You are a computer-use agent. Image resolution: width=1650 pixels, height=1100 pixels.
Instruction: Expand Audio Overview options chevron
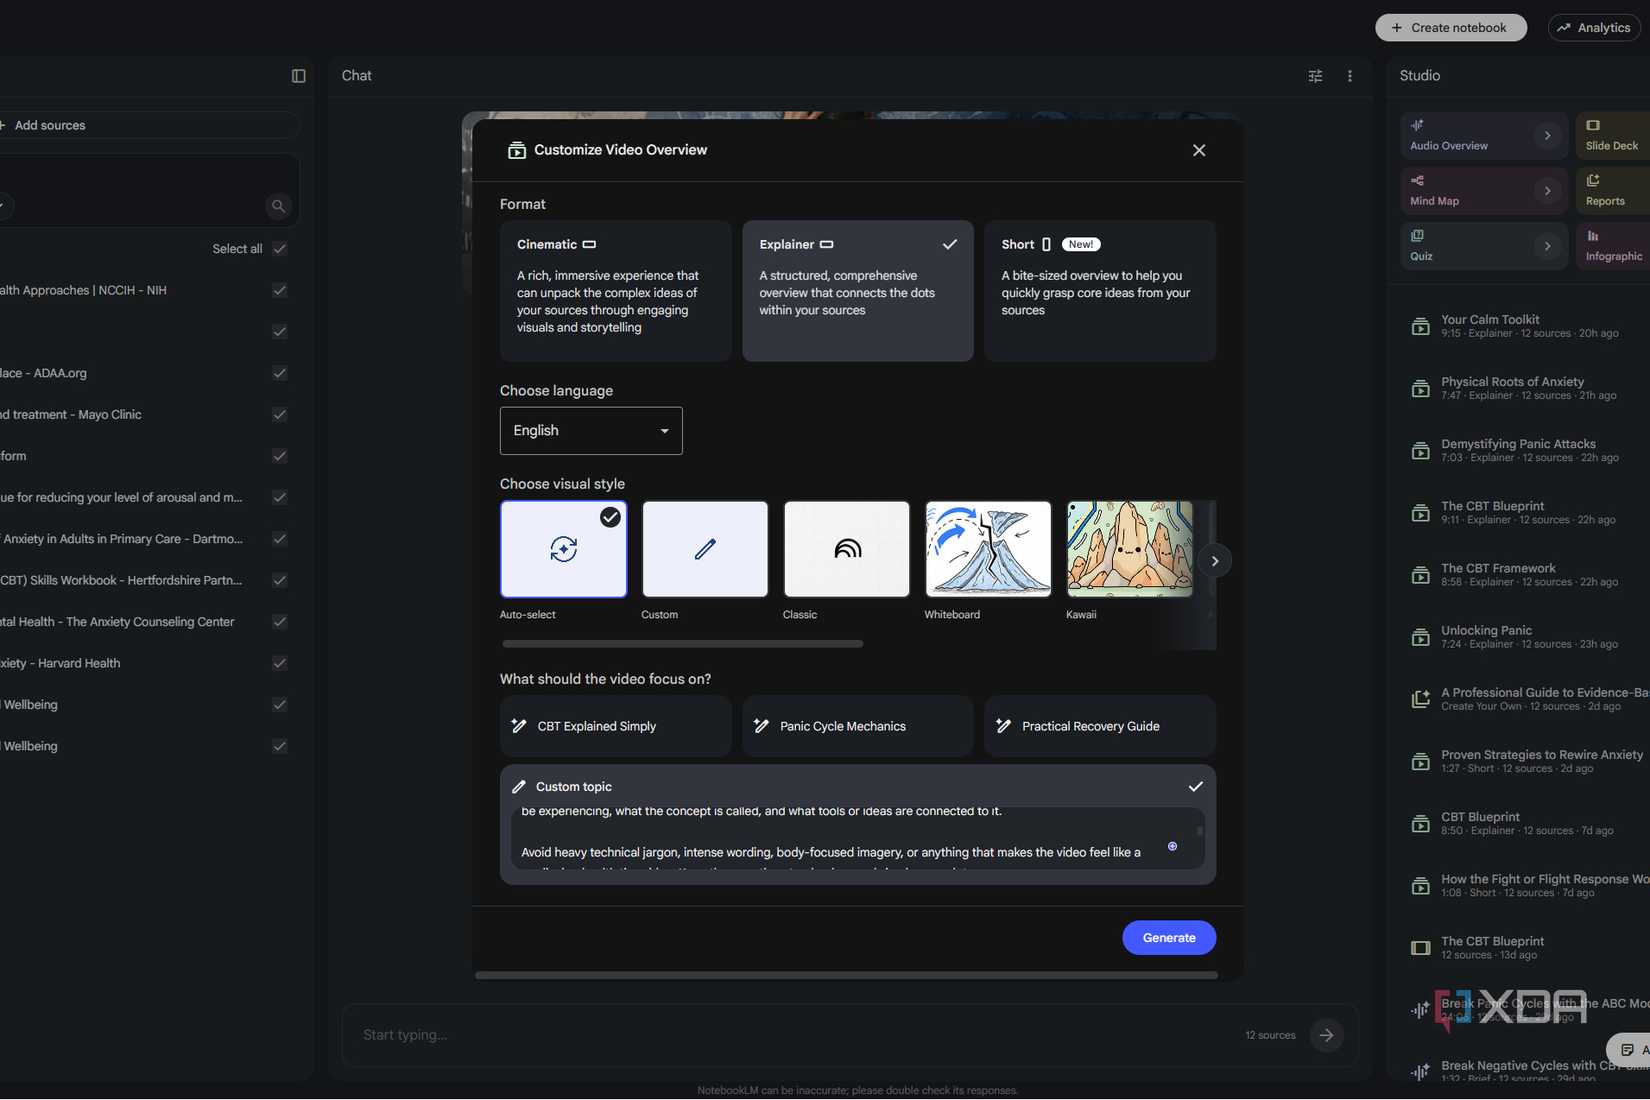(1547, 136)
